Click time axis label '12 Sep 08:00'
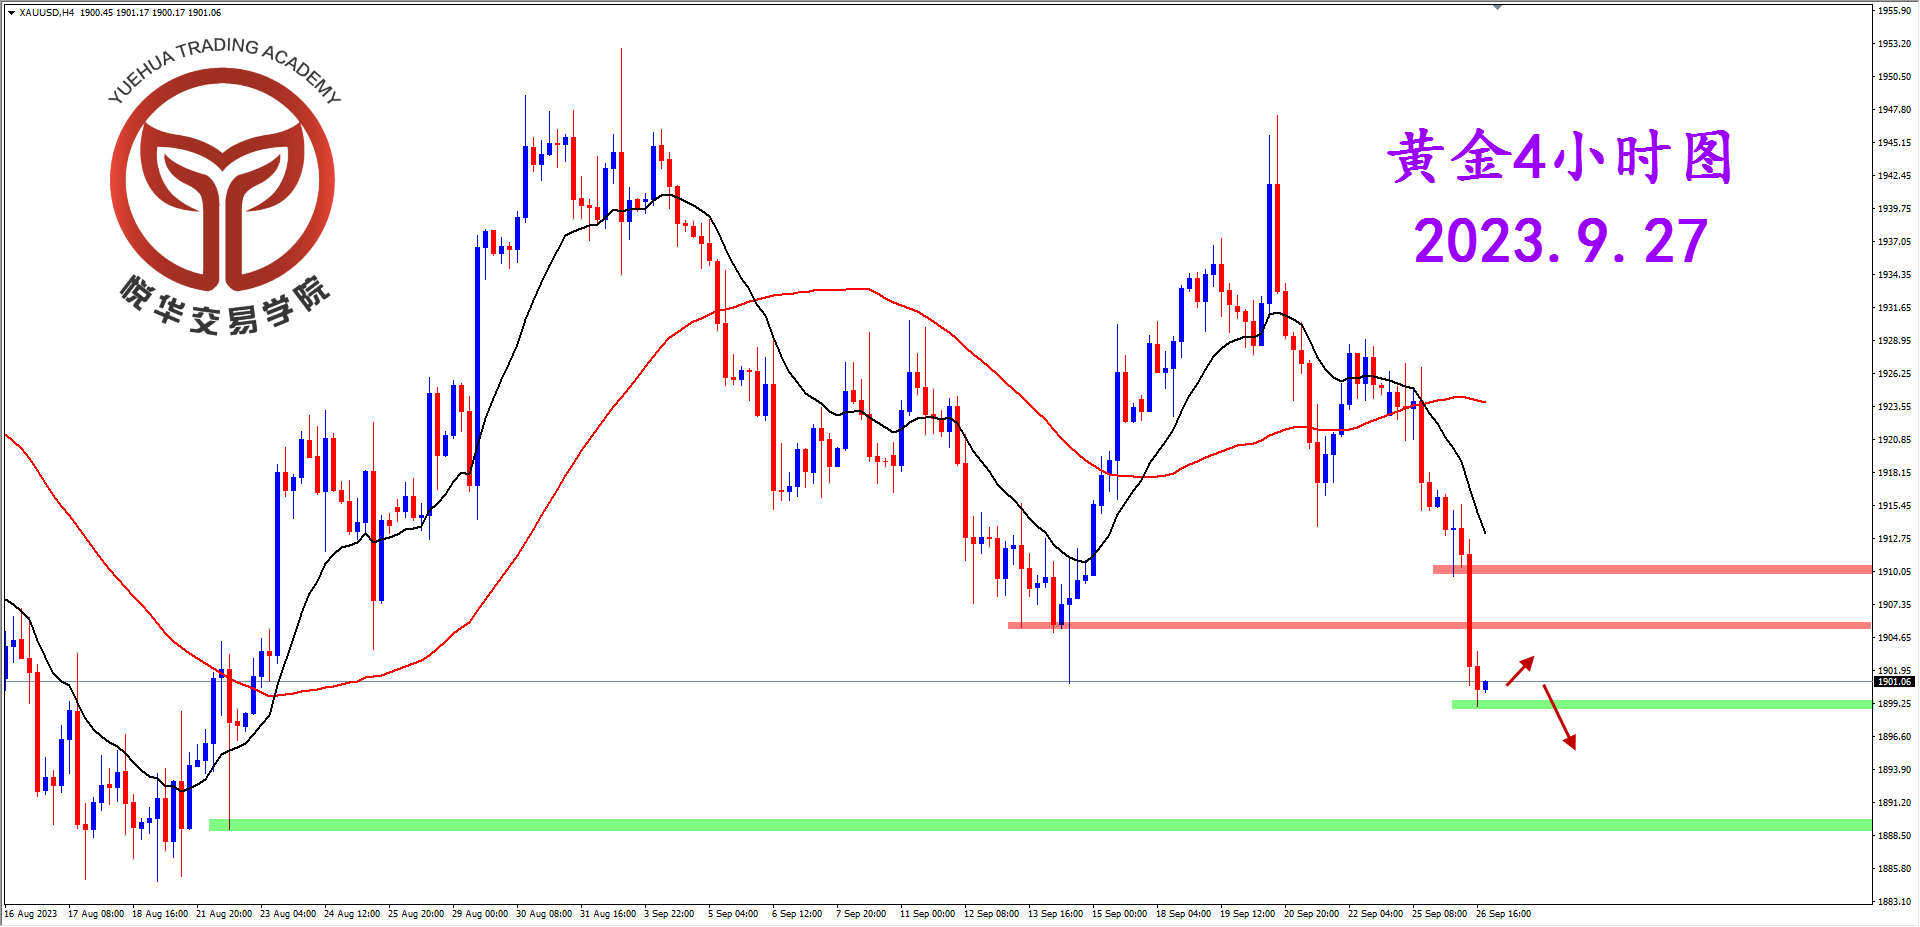The width and height of the screenshot is (1920, 927). 992,914
